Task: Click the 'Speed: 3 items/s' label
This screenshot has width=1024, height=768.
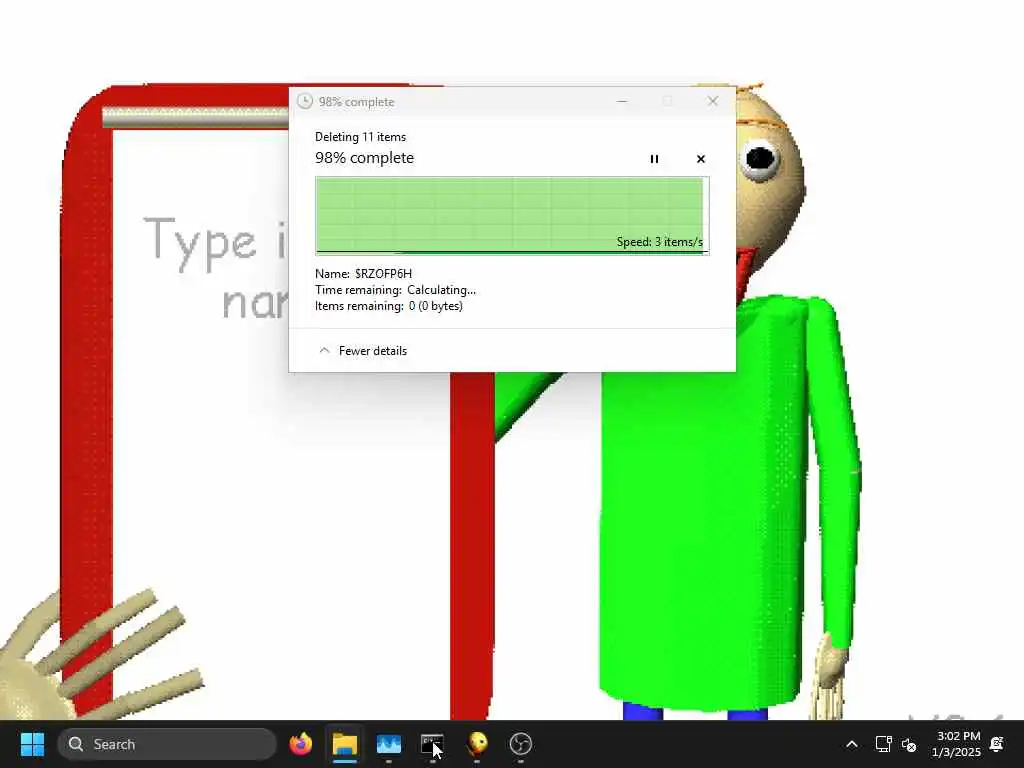Action: click(x=660, y=242)
